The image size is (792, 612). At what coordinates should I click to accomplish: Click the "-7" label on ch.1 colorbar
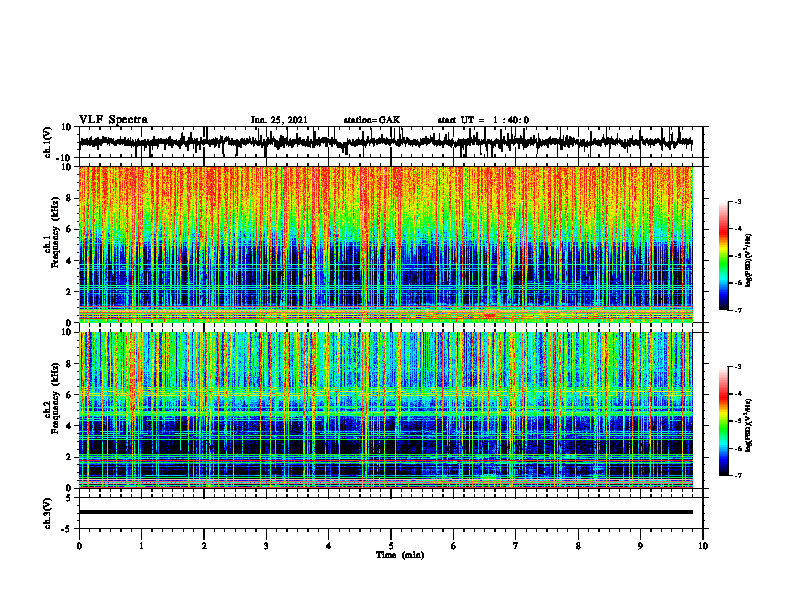pos(737,310)
